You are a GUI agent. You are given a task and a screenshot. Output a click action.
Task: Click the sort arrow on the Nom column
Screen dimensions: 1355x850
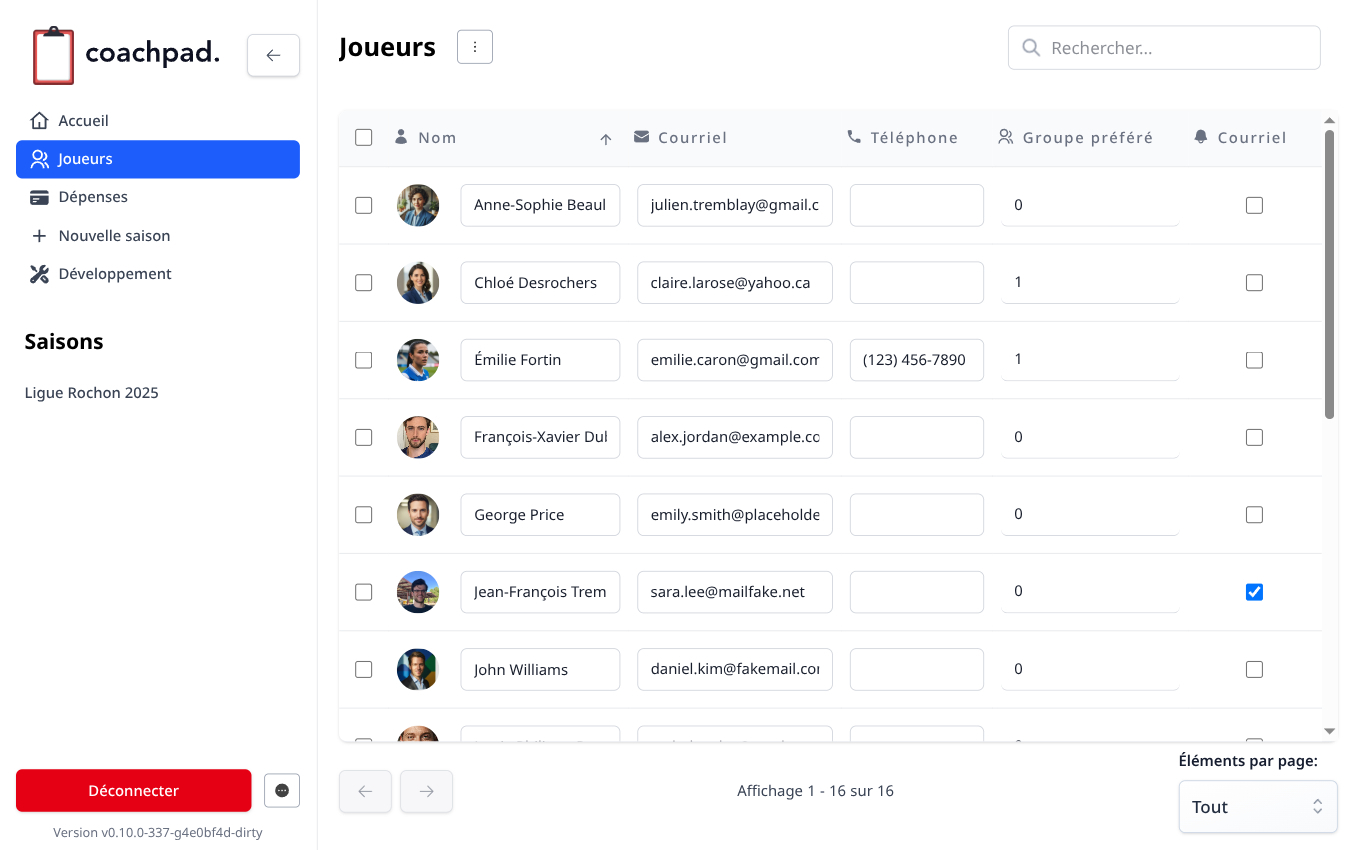[x=605, y=139]
